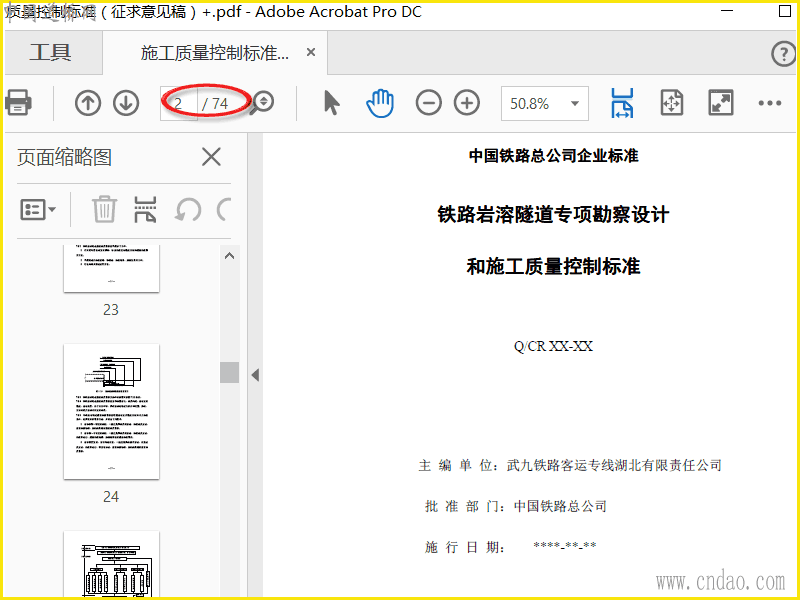Click the fit one full page icon
The width and height of the screenshot is (800, 600).
pos(671,103)
